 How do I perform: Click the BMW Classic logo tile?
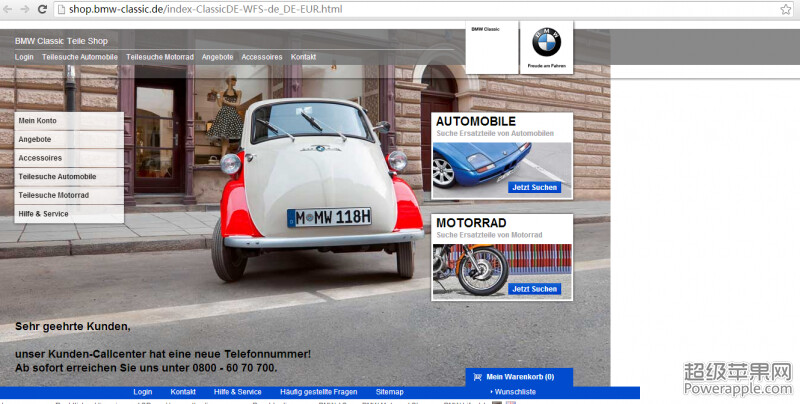[492, 47]
